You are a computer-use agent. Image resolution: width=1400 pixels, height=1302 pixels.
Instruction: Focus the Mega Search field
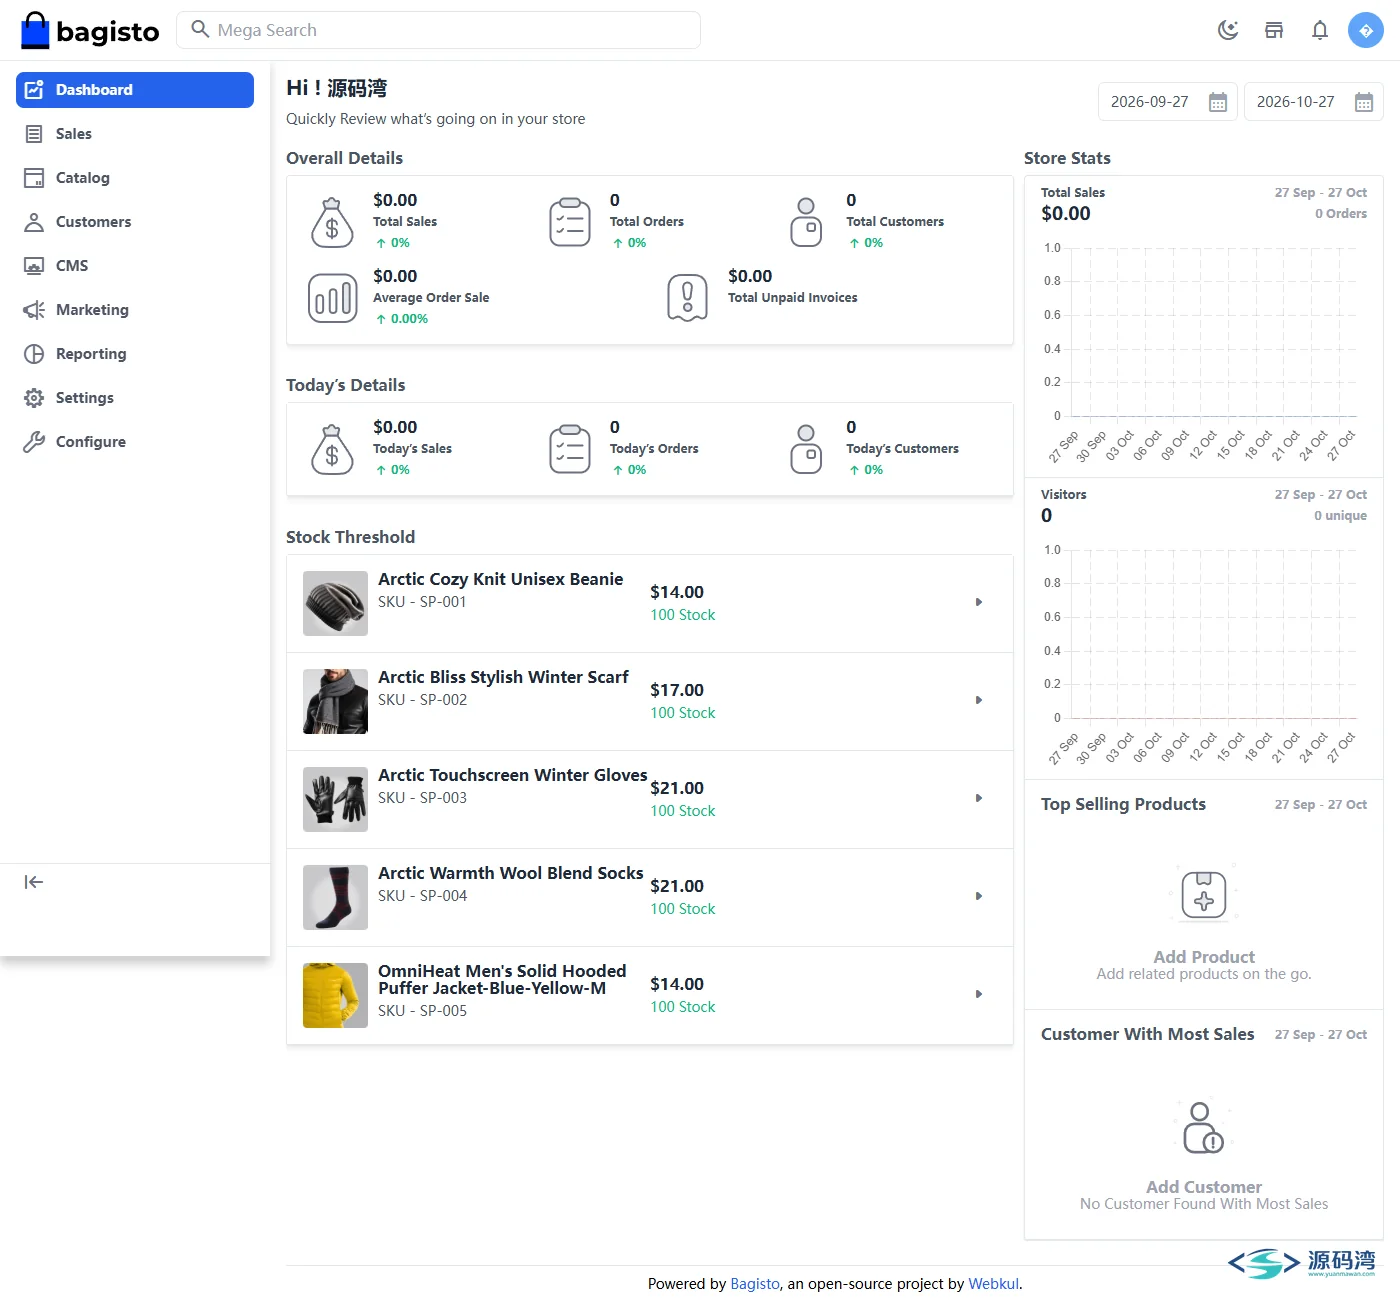point(438,30)
